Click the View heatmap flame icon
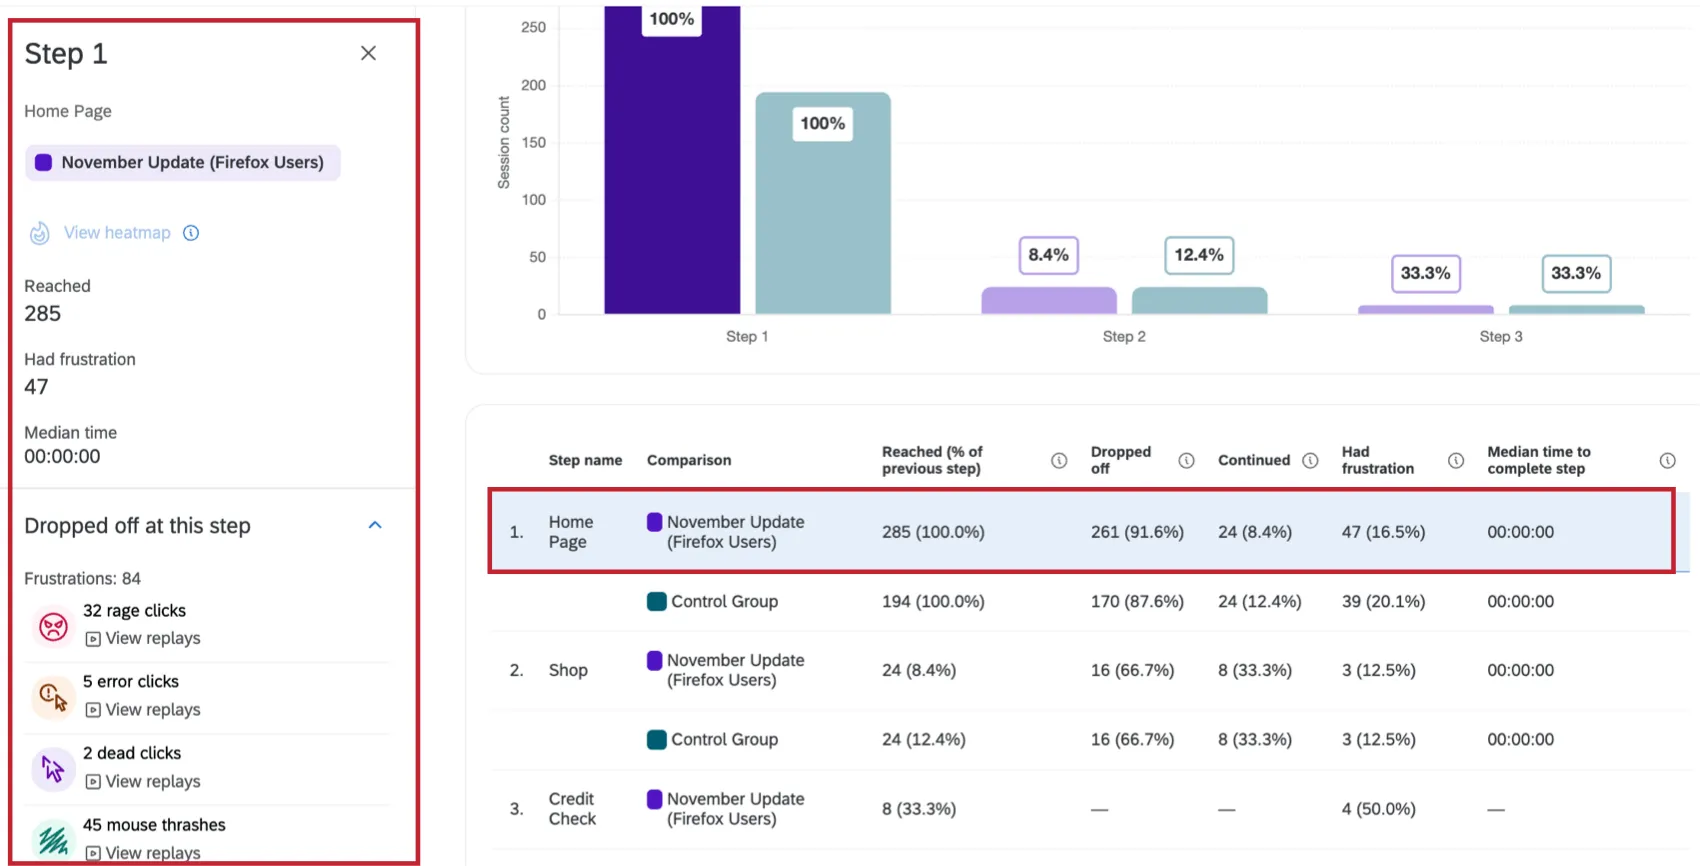The width and height of the screenshot is (1700, 866). [x=39, y=233]
